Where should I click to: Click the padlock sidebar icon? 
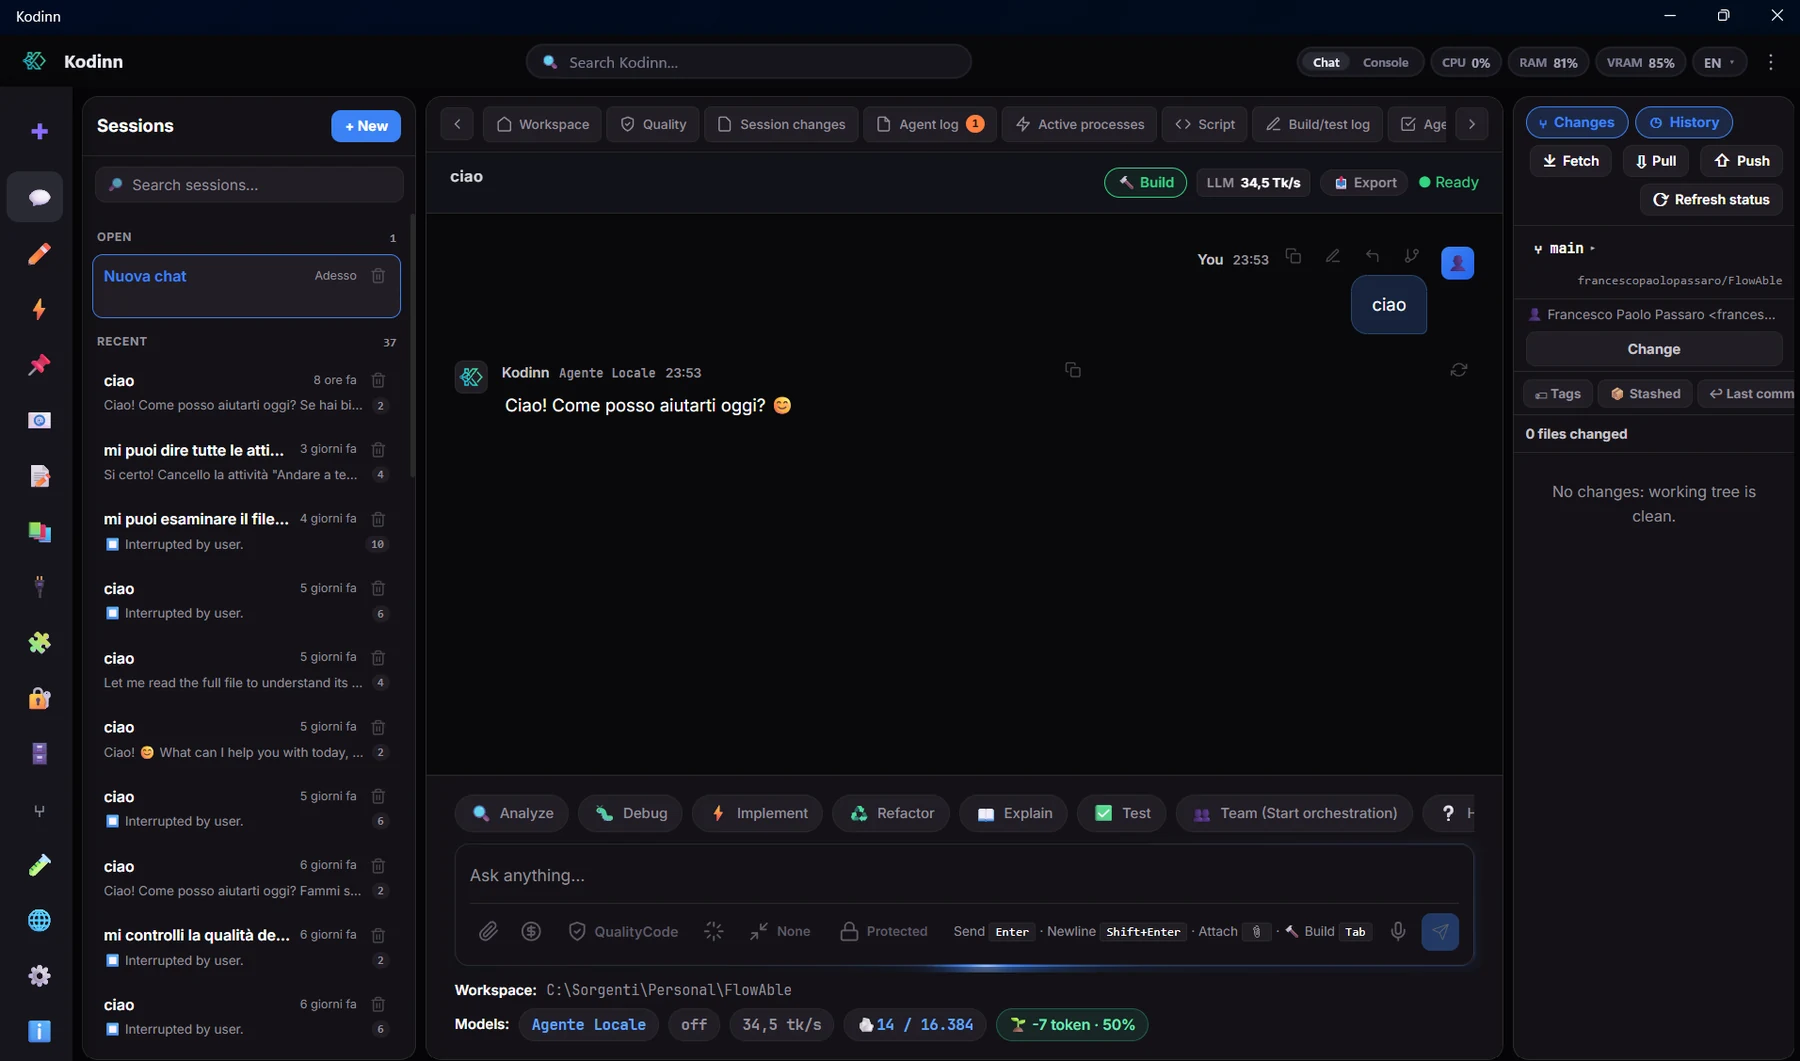pyautogui.click(x=39, y=698)
